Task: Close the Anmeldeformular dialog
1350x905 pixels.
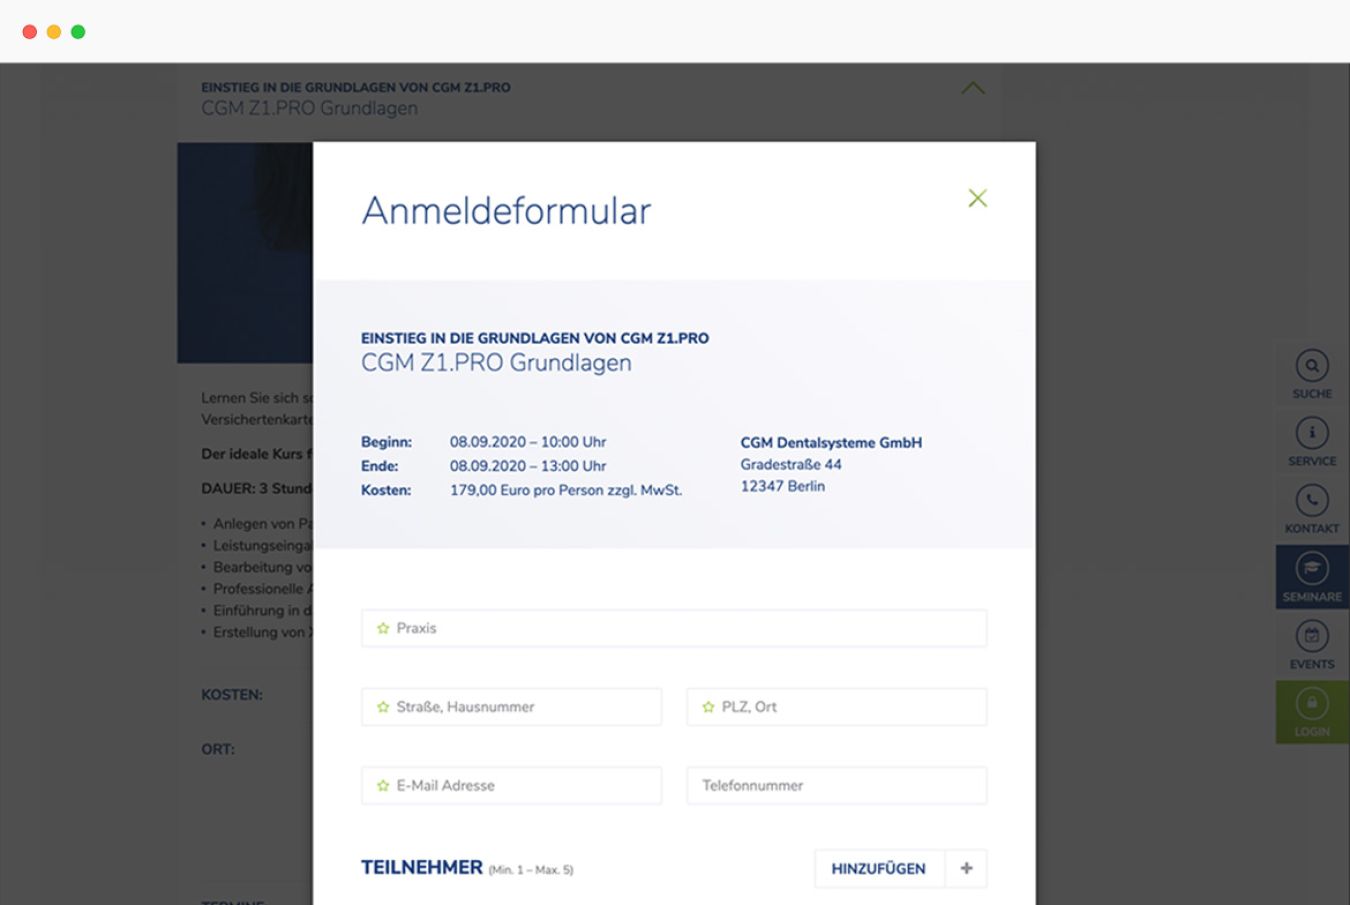Action: [x=977, y=198]
